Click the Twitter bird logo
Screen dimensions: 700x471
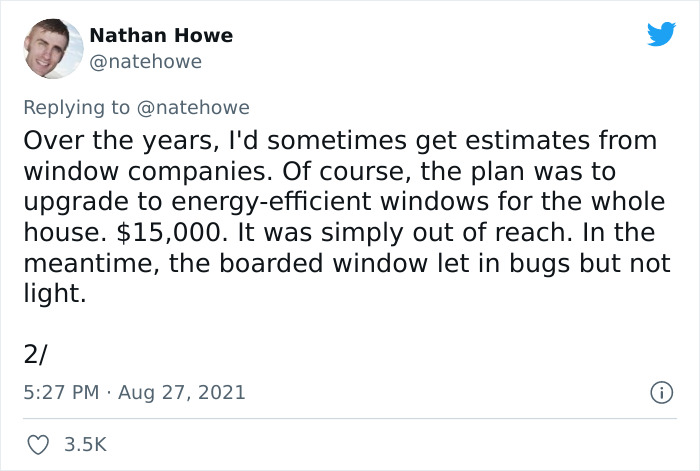click(x=661, y=34)
